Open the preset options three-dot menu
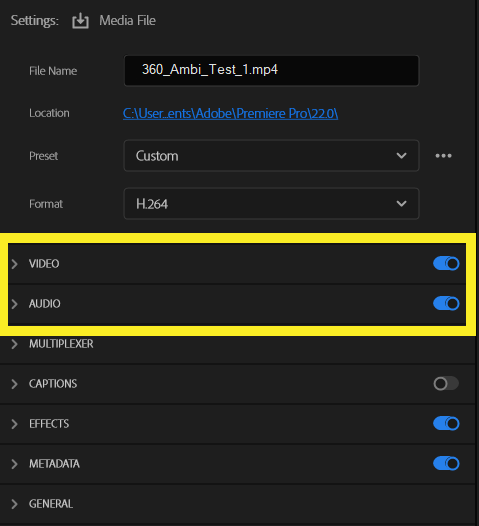This screenshot has width=479, height=526. [x=443, y=156]
